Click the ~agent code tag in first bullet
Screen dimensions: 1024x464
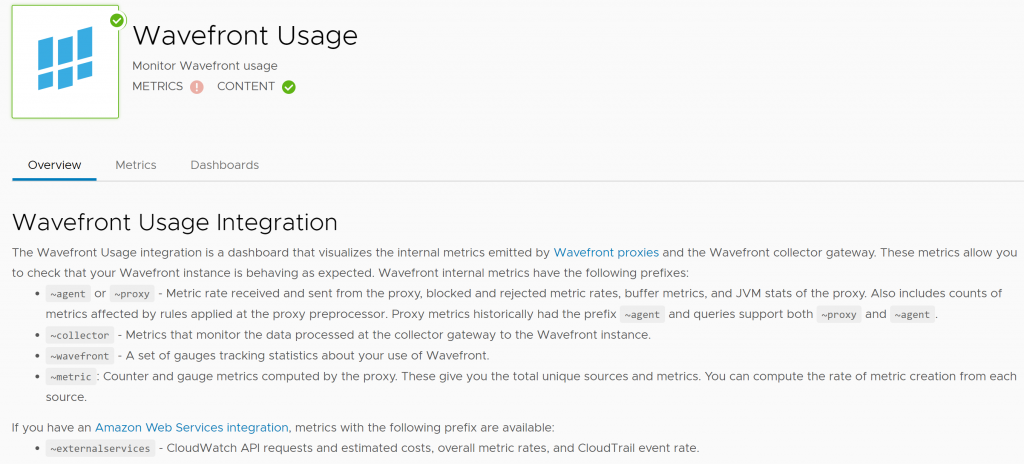(x=67, y=293)
